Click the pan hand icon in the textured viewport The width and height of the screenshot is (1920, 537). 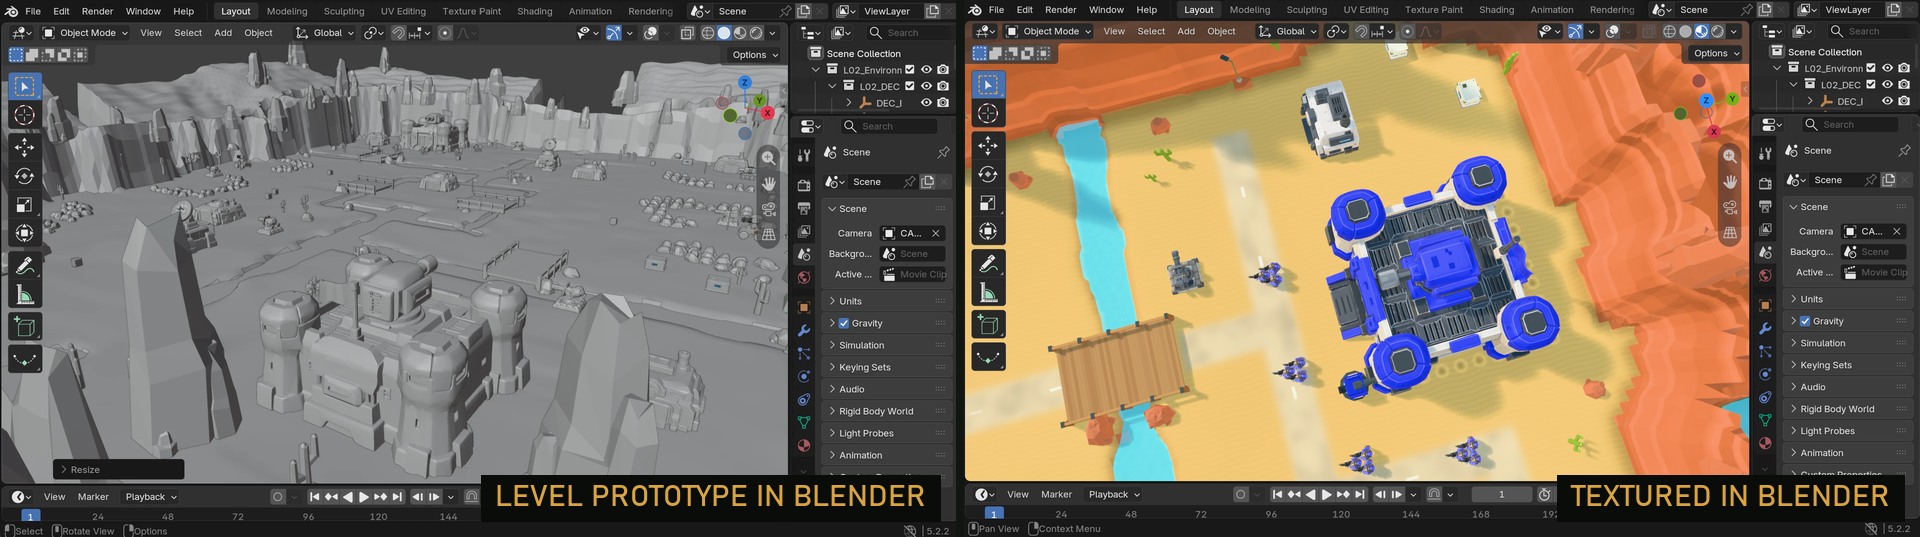pyautogui.click(x=1730, y=182)
